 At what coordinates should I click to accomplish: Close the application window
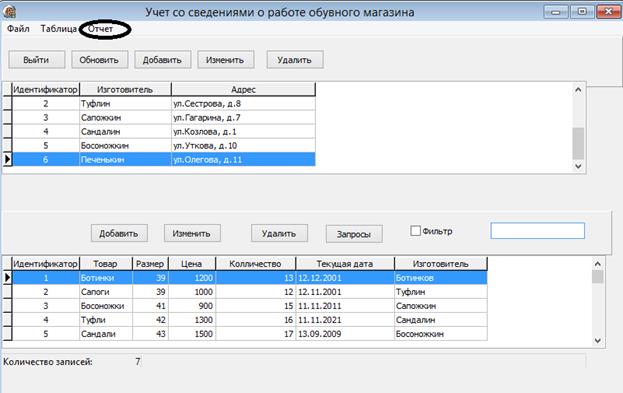click(608, 12)
